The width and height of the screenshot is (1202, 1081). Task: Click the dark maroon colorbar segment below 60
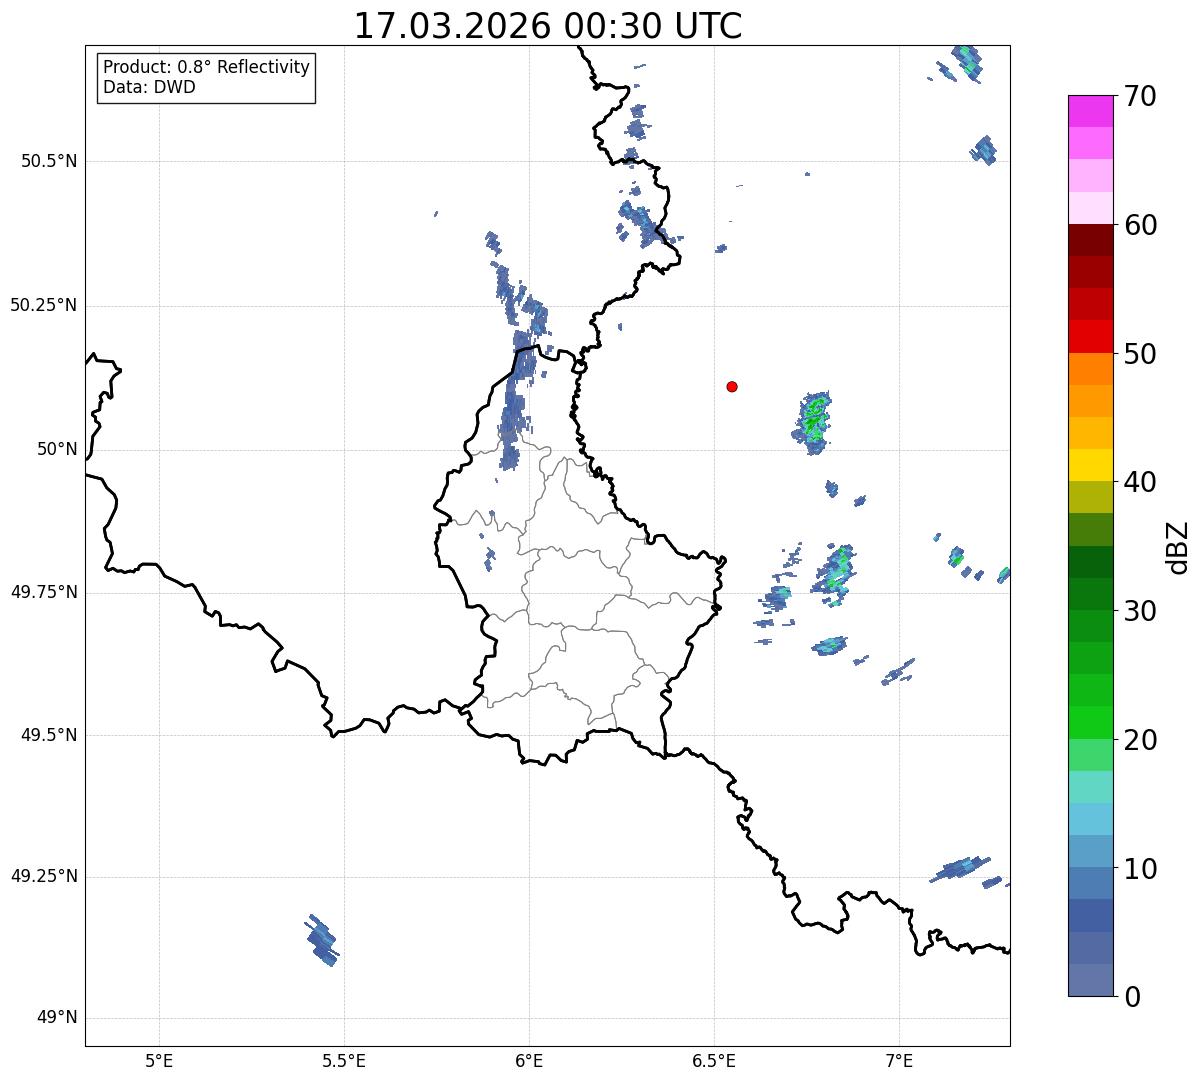[1091, 240]
